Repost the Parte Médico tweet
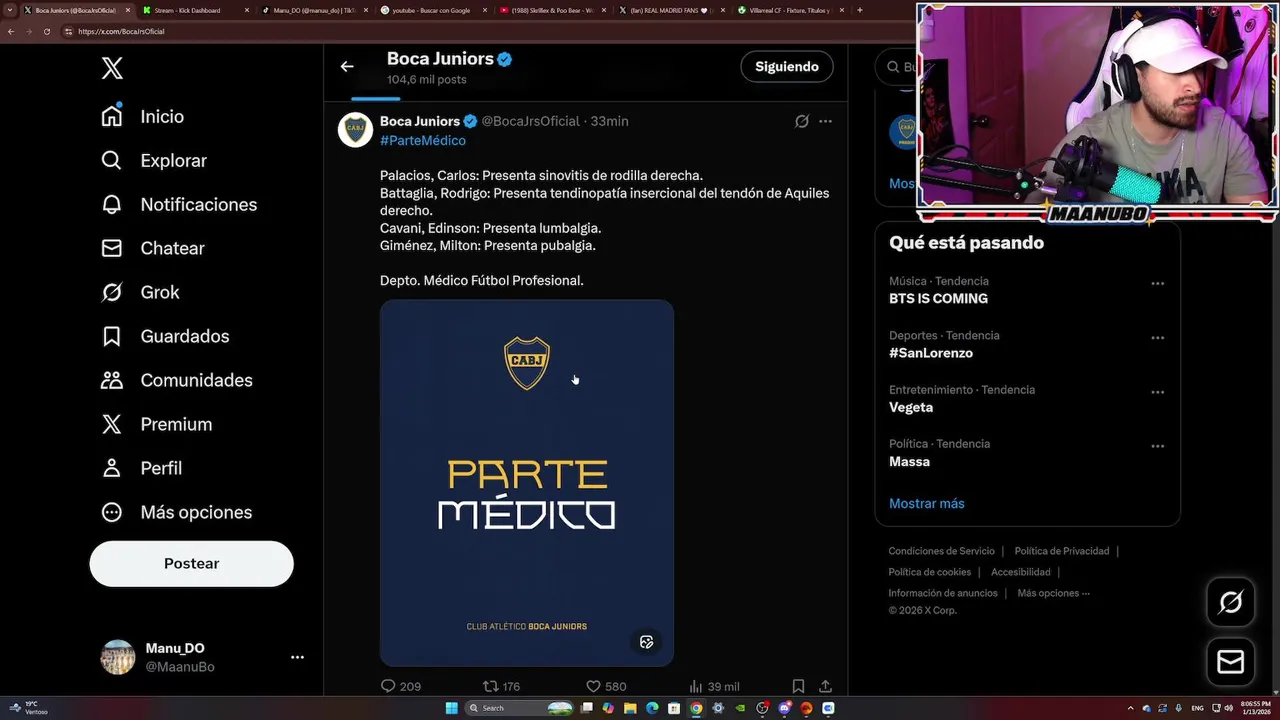The height and width of the screenshot is (720, 1280). 501,686
